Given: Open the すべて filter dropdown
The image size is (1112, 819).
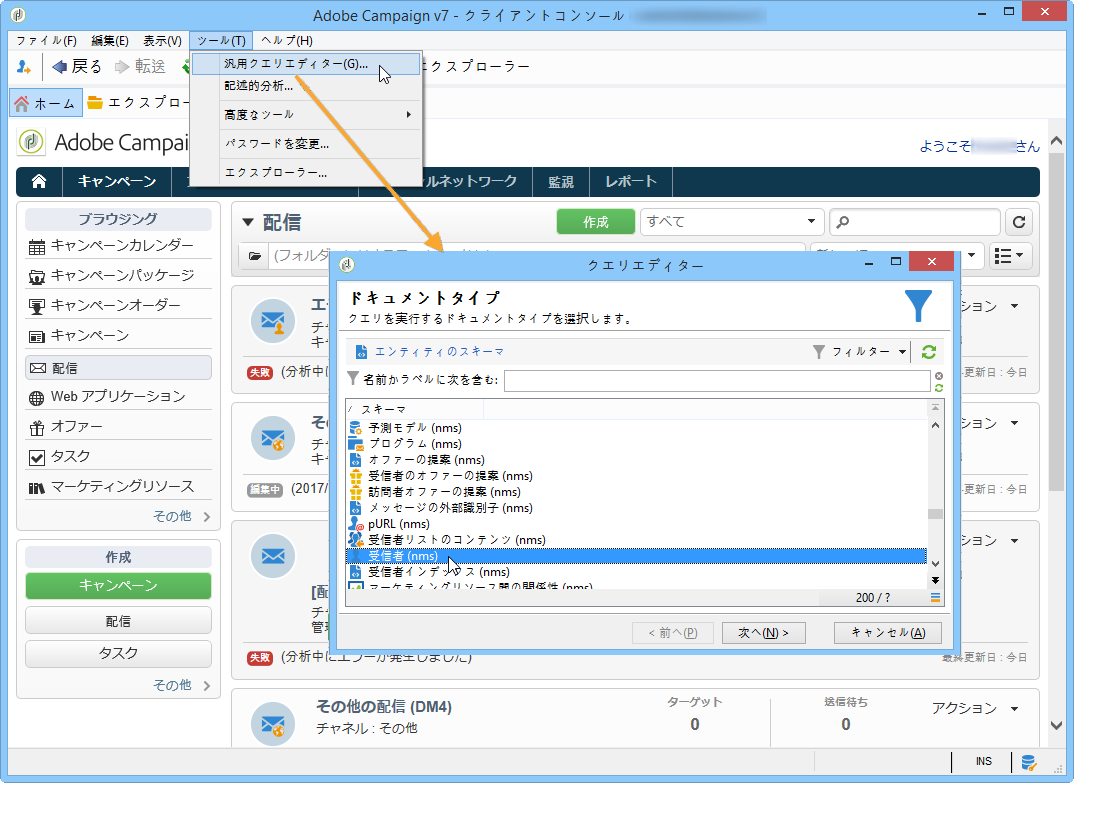Looking at the screenshot, I should point(732,222).
